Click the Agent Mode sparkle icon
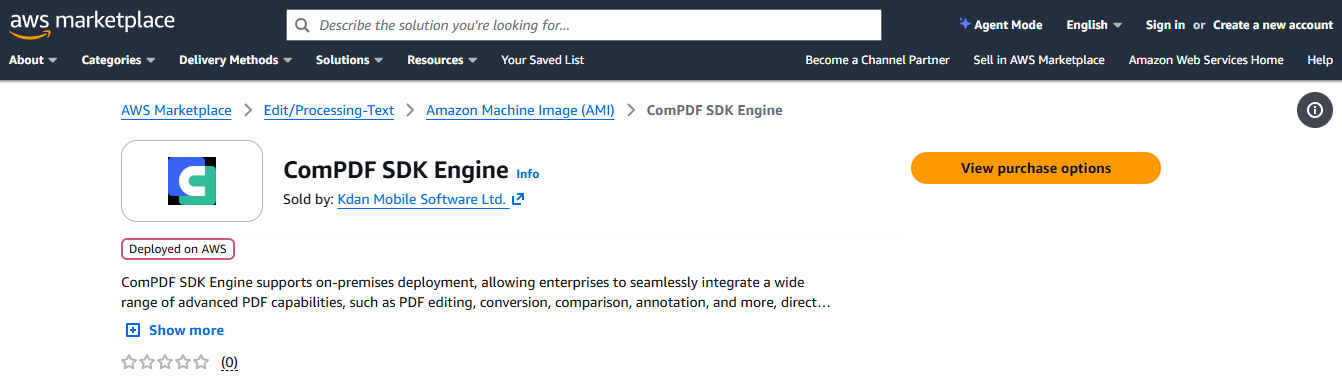 964,24
